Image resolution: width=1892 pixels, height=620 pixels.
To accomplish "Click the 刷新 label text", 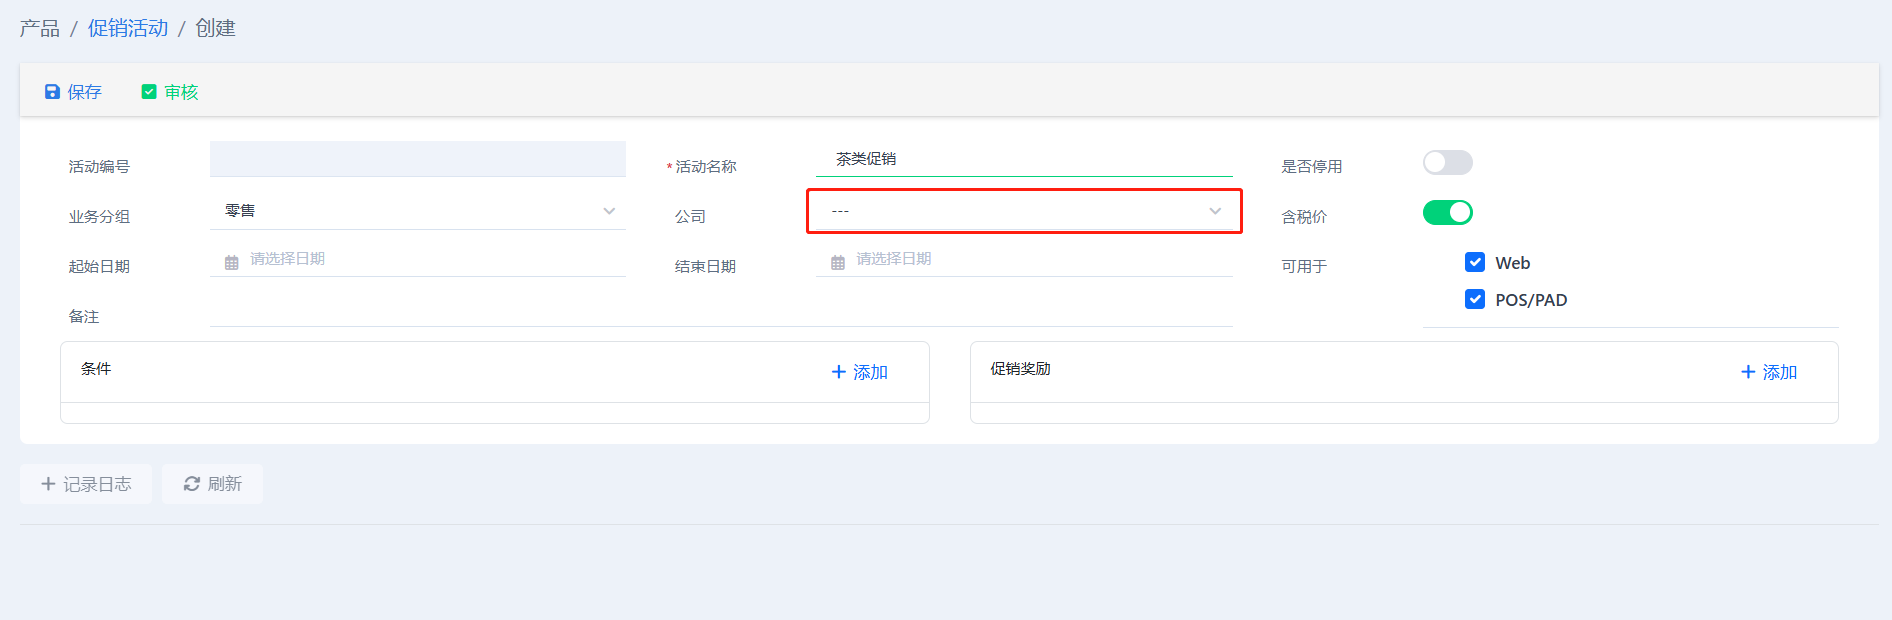I will pyautogui.click(x=225, y=484).
